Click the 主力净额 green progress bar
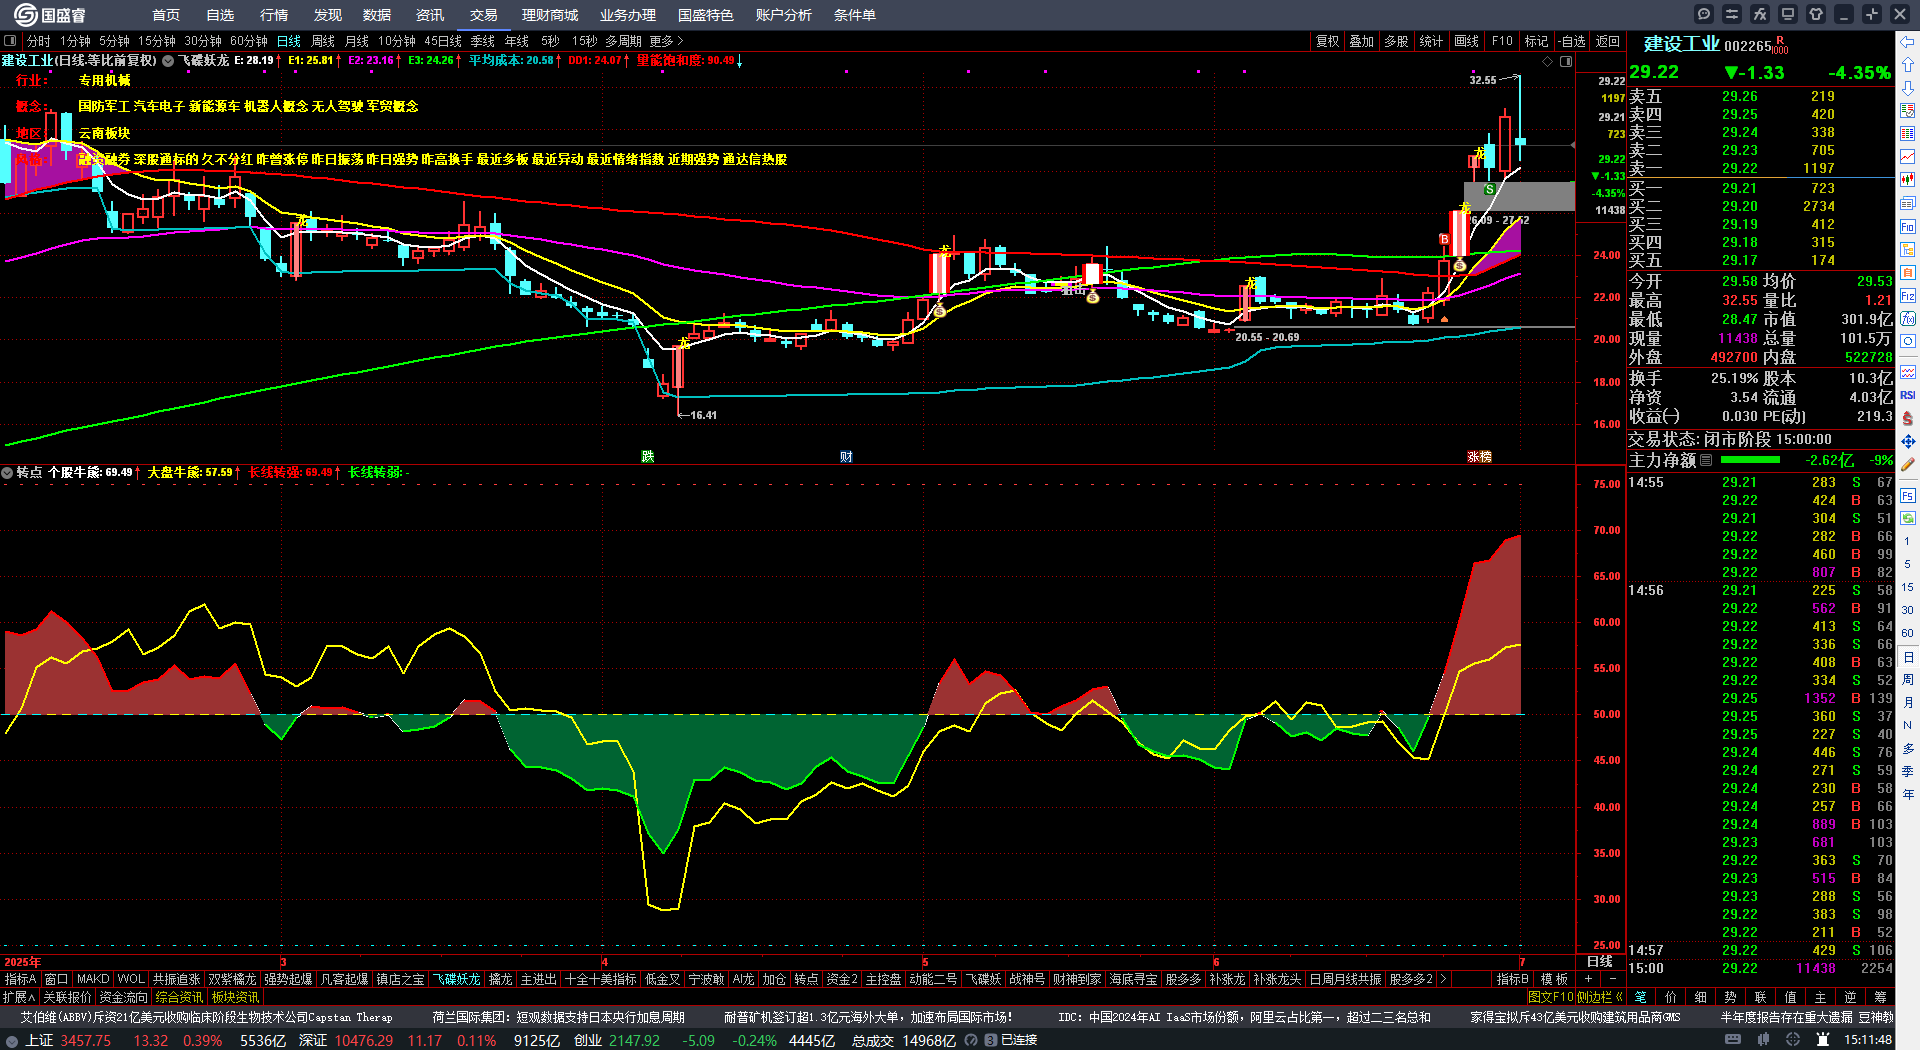This screenshot has height=1050, width=1920. click(x=1750, y=460)
